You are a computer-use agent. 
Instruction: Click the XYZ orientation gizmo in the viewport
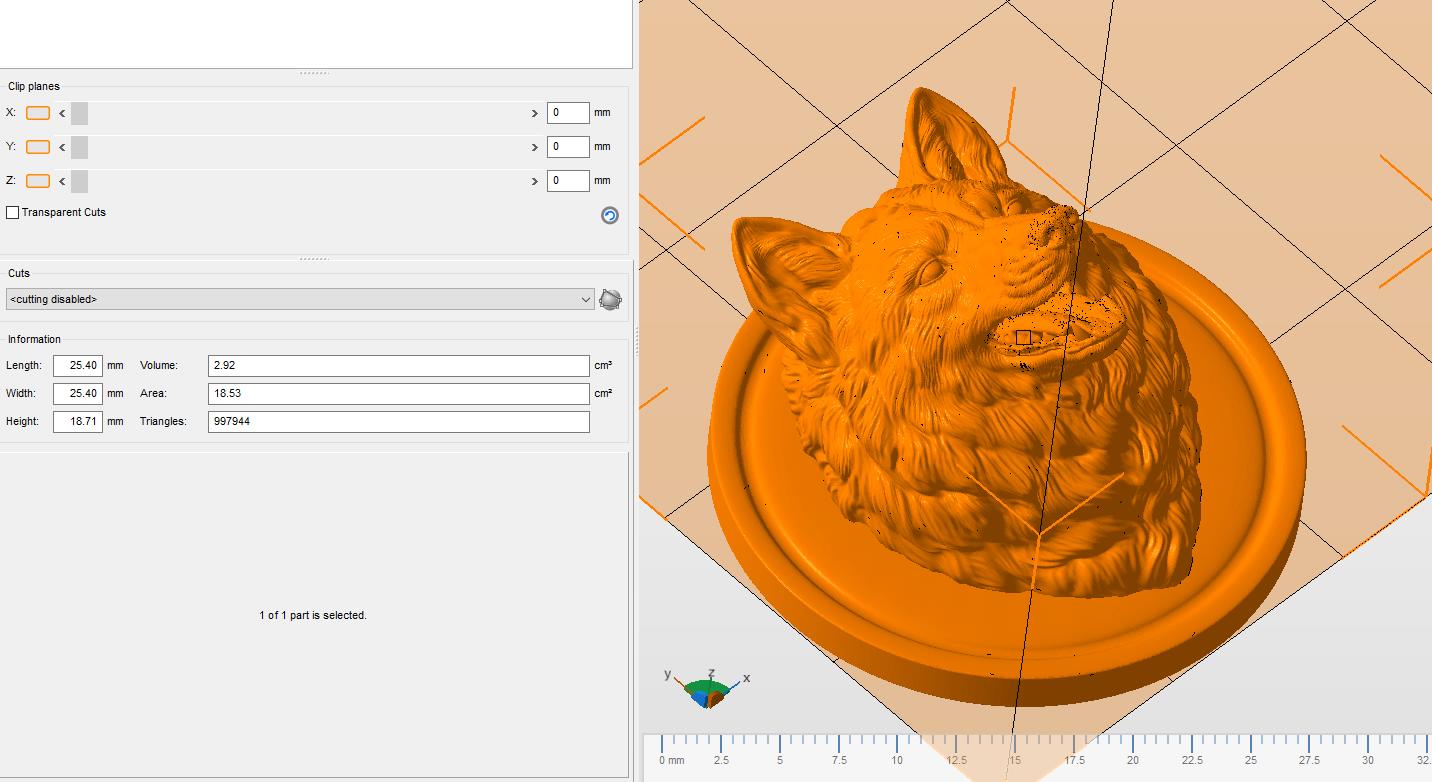click(x=708, y=687)
